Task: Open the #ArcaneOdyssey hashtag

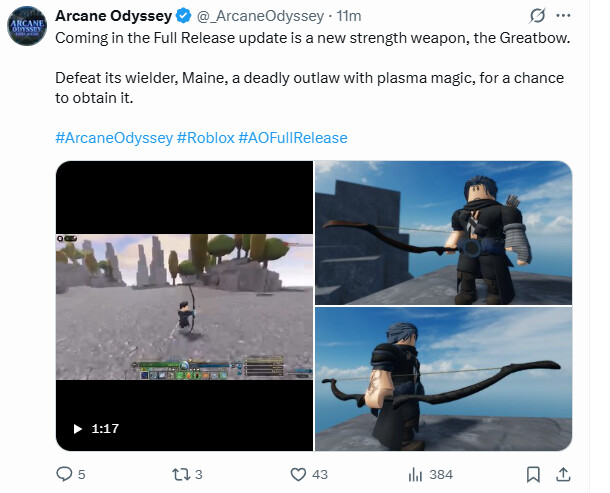Action: (x=114, y=138)
